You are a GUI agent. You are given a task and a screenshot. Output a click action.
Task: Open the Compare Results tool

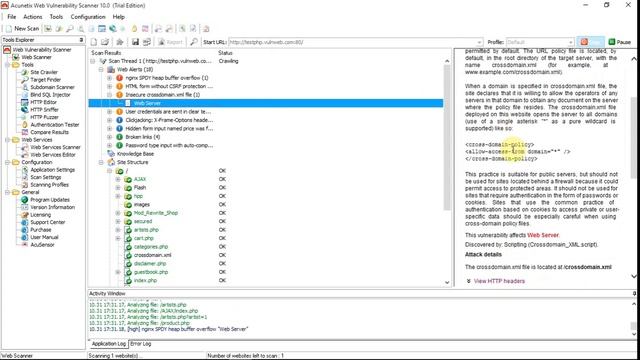pos(49,132)
